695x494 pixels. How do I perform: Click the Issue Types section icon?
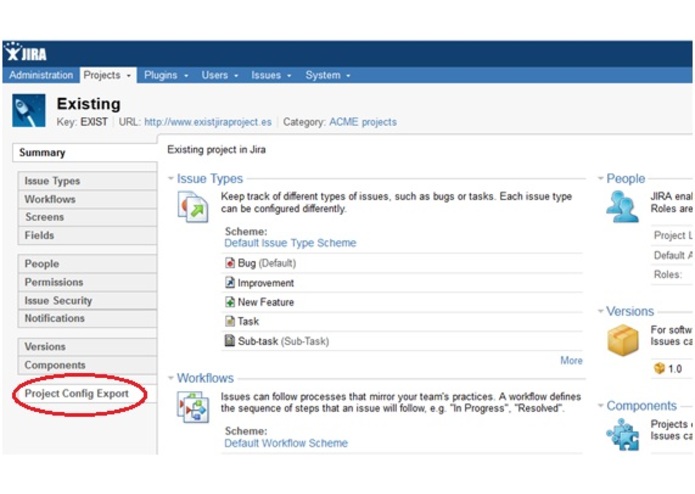[193, 206]
